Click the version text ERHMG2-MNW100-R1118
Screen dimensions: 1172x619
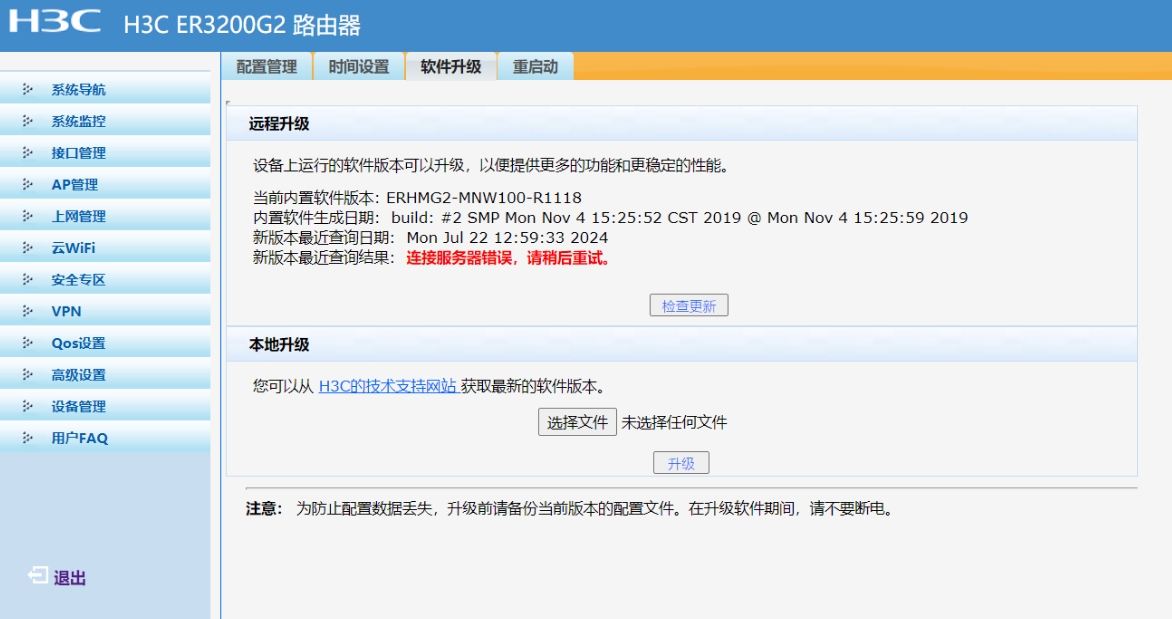coord(484,198)
